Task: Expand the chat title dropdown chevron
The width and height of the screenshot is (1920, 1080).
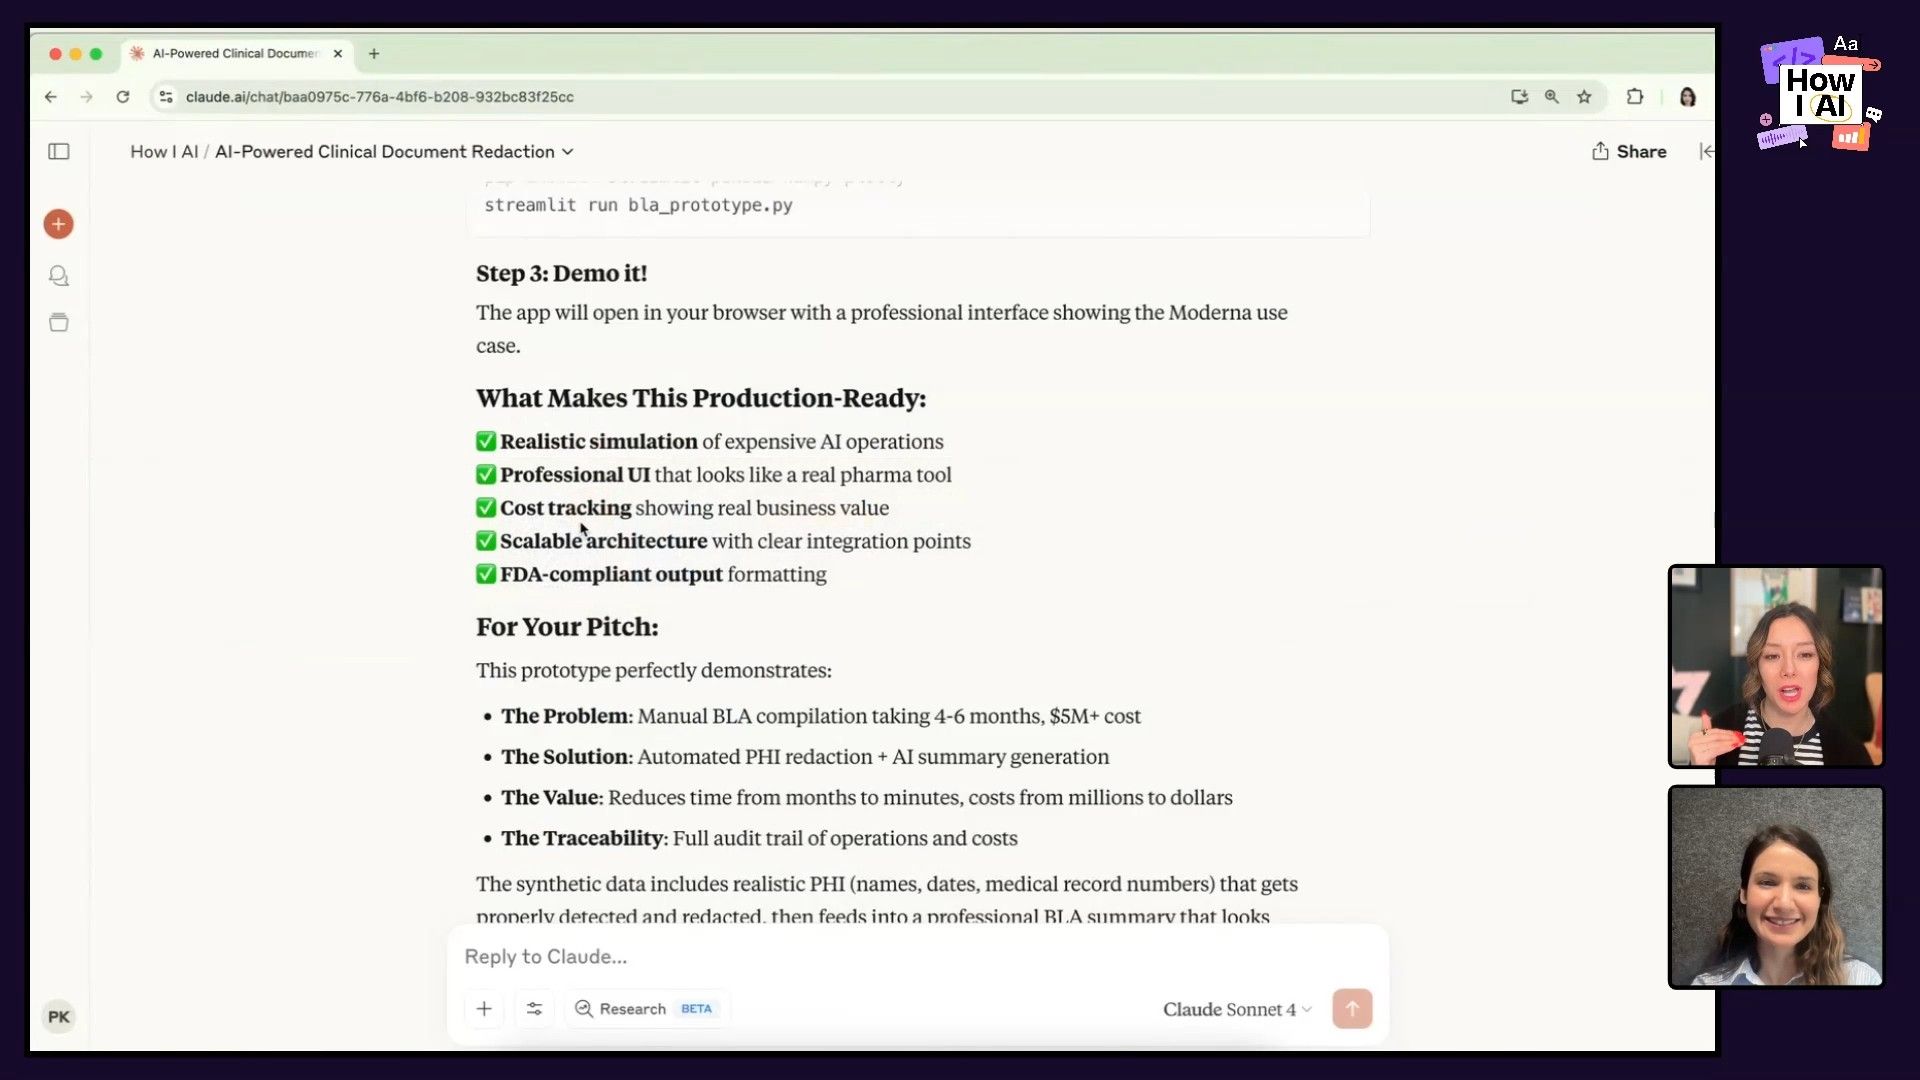Action: [x=568, y=152]
